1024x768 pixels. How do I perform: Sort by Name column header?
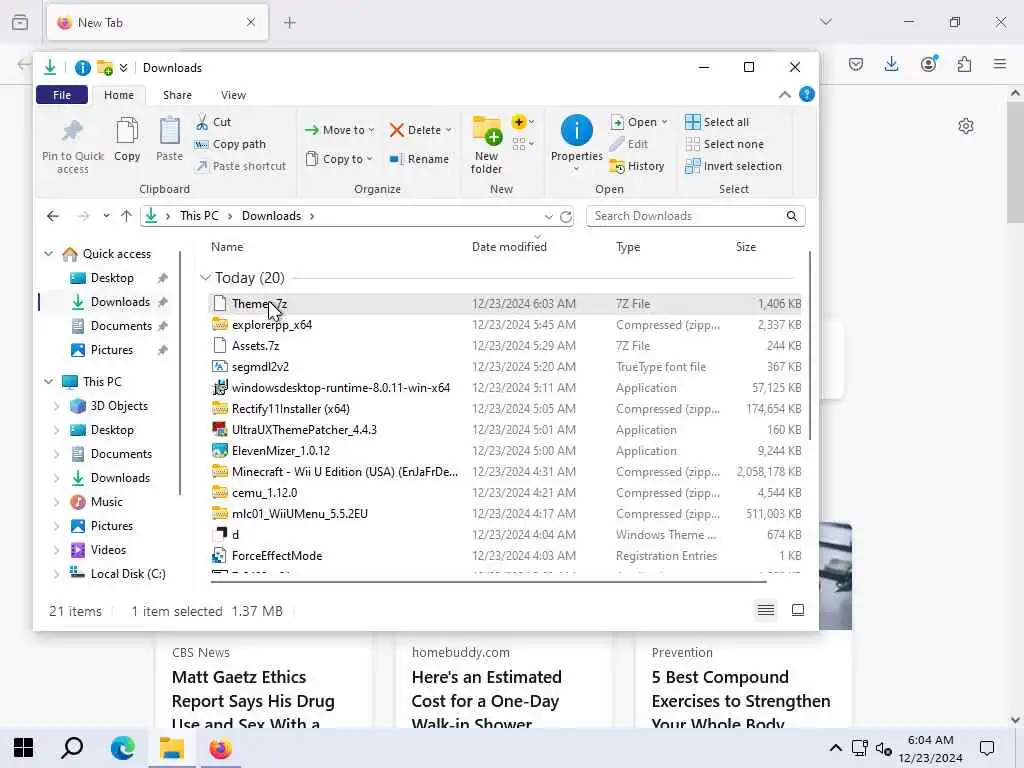click(227, 247)
